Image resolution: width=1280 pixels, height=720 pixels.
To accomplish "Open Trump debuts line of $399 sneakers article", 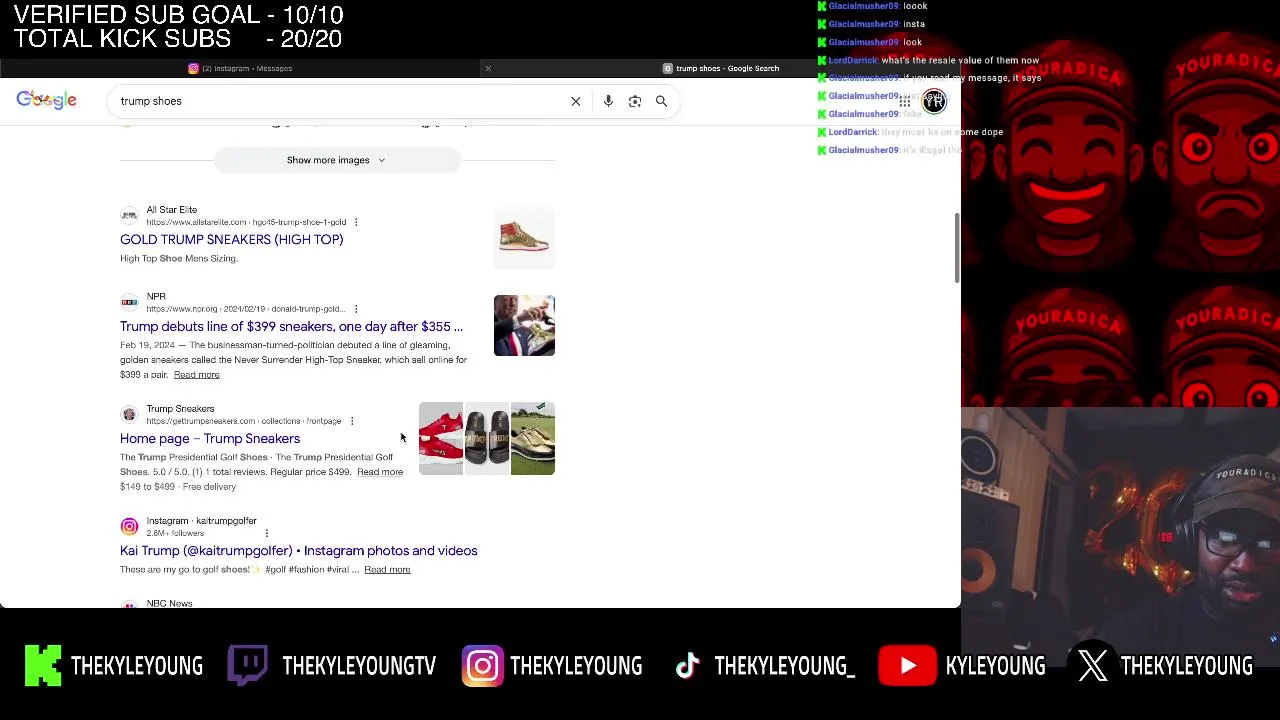I will click(x=291, y=326).
